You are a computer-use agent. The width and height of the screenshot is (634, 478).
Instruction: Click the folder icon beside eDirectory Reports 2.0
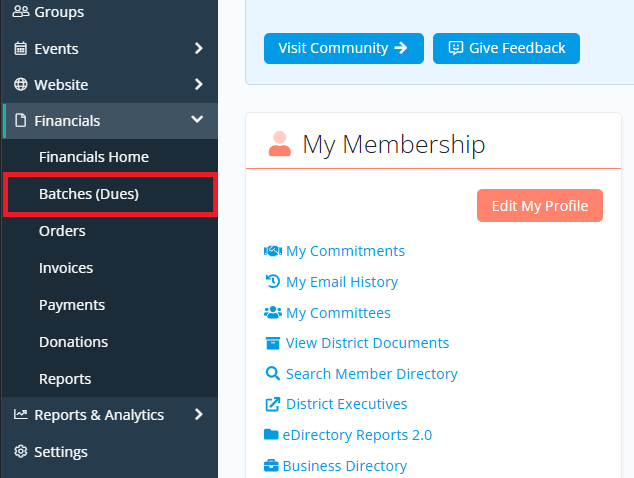point(271,434)
